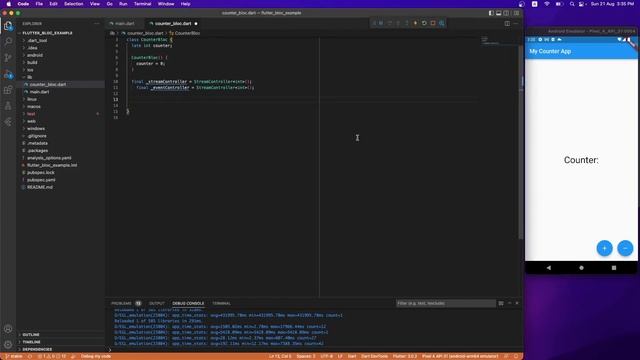Tap the emulator Recents square button
This screenshot has height=360, width=640.
pyautogui.click(x=614, y=268)
